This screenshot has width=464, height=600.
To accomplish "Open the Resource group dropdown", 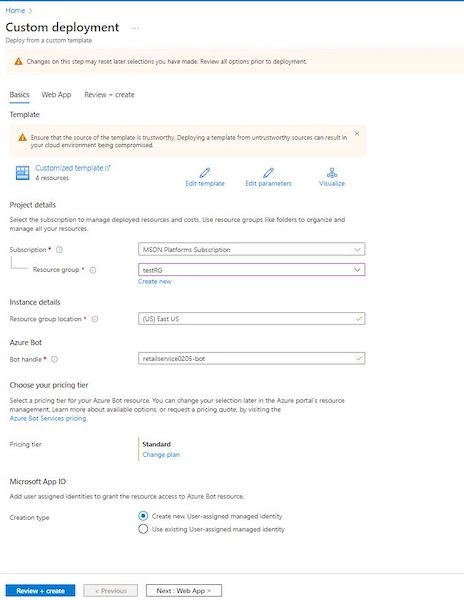I will (251, 270).
